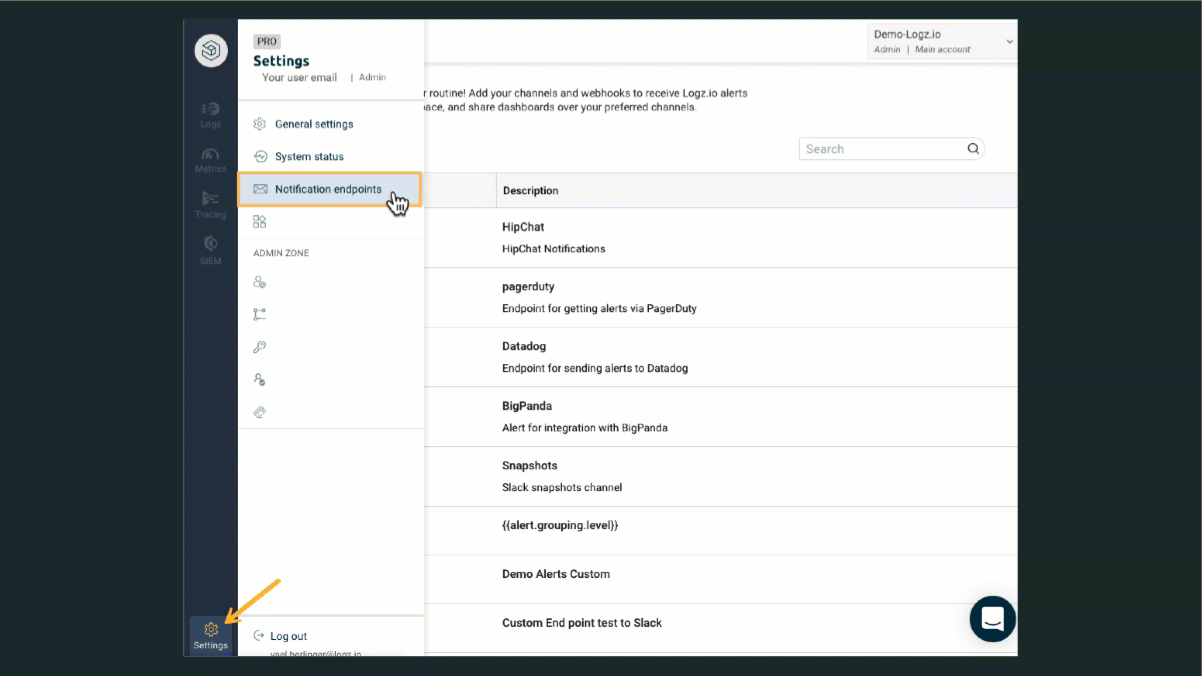Open System status menu entry
The width and height of the screenshot is (1202, 676).
(x=309, y=156)
